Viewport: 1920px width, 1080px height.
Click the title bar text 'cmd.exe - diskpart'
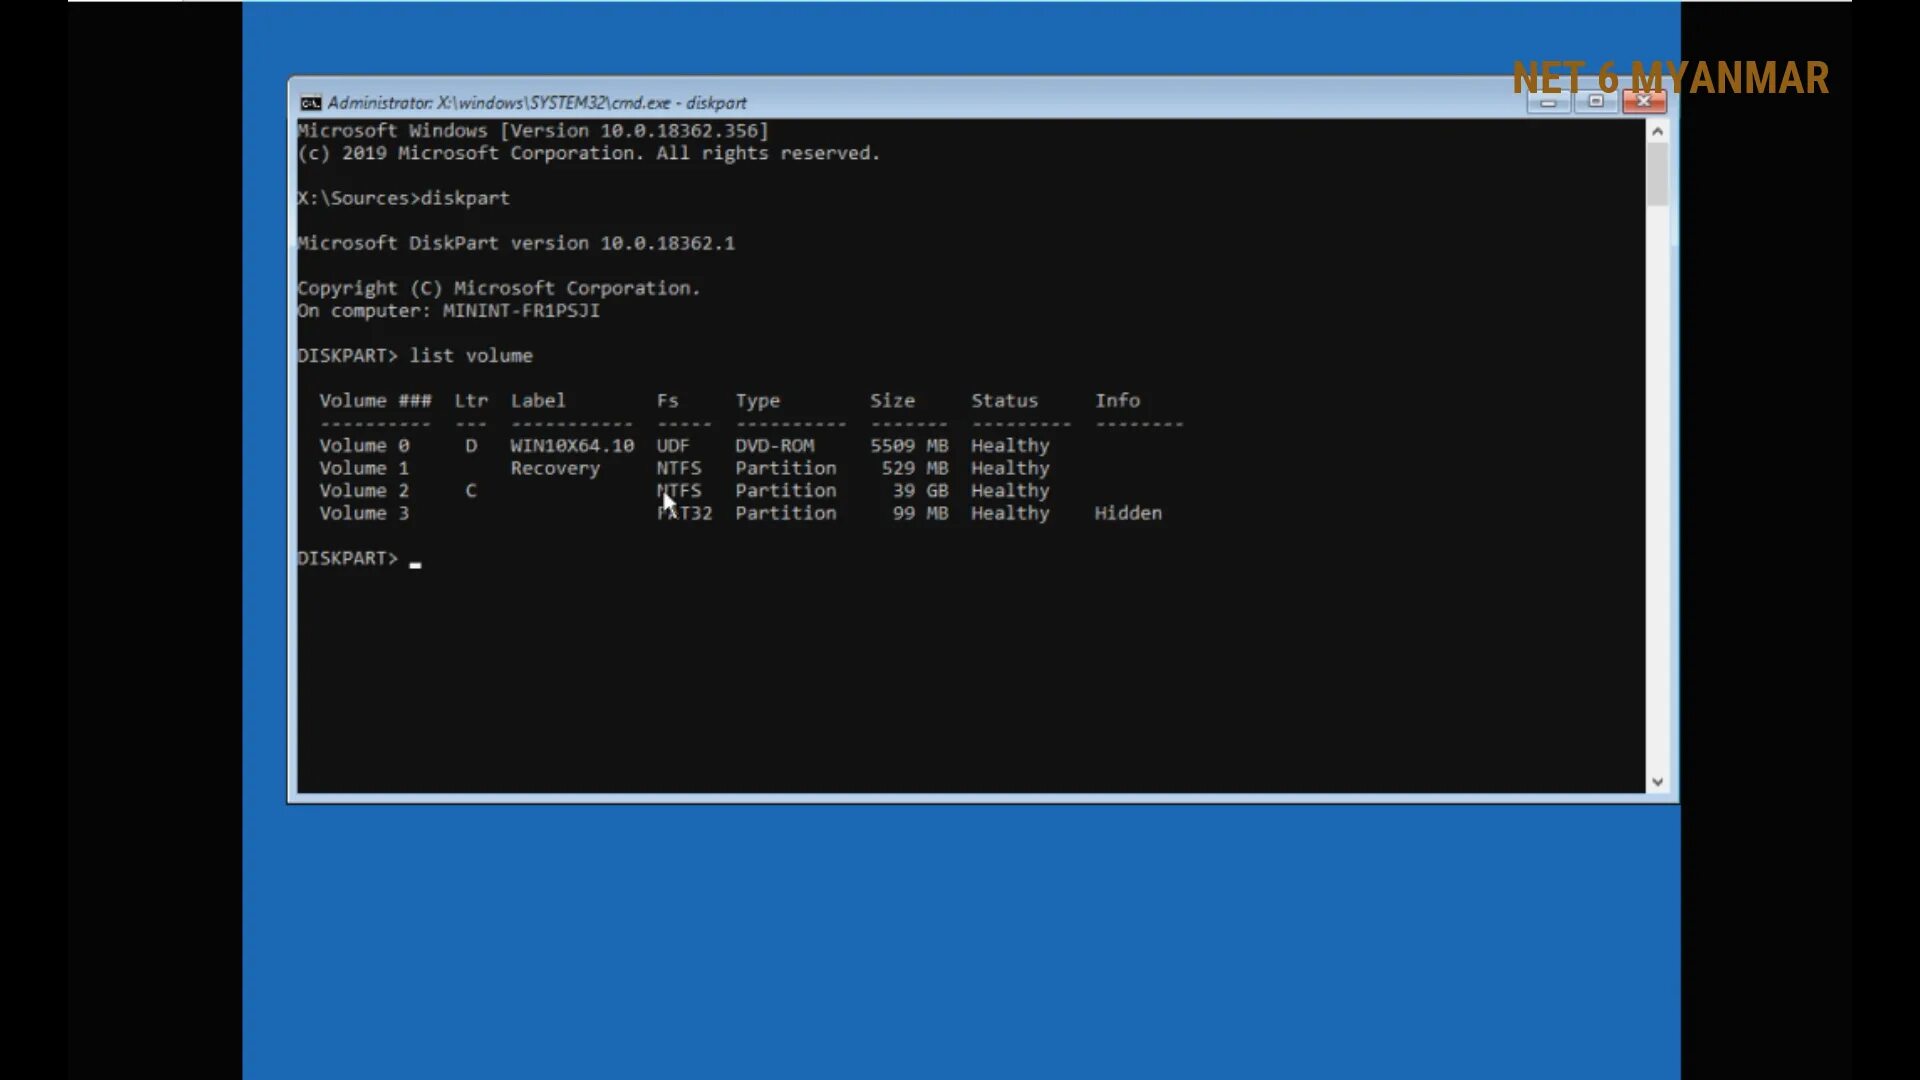point(680,102)
